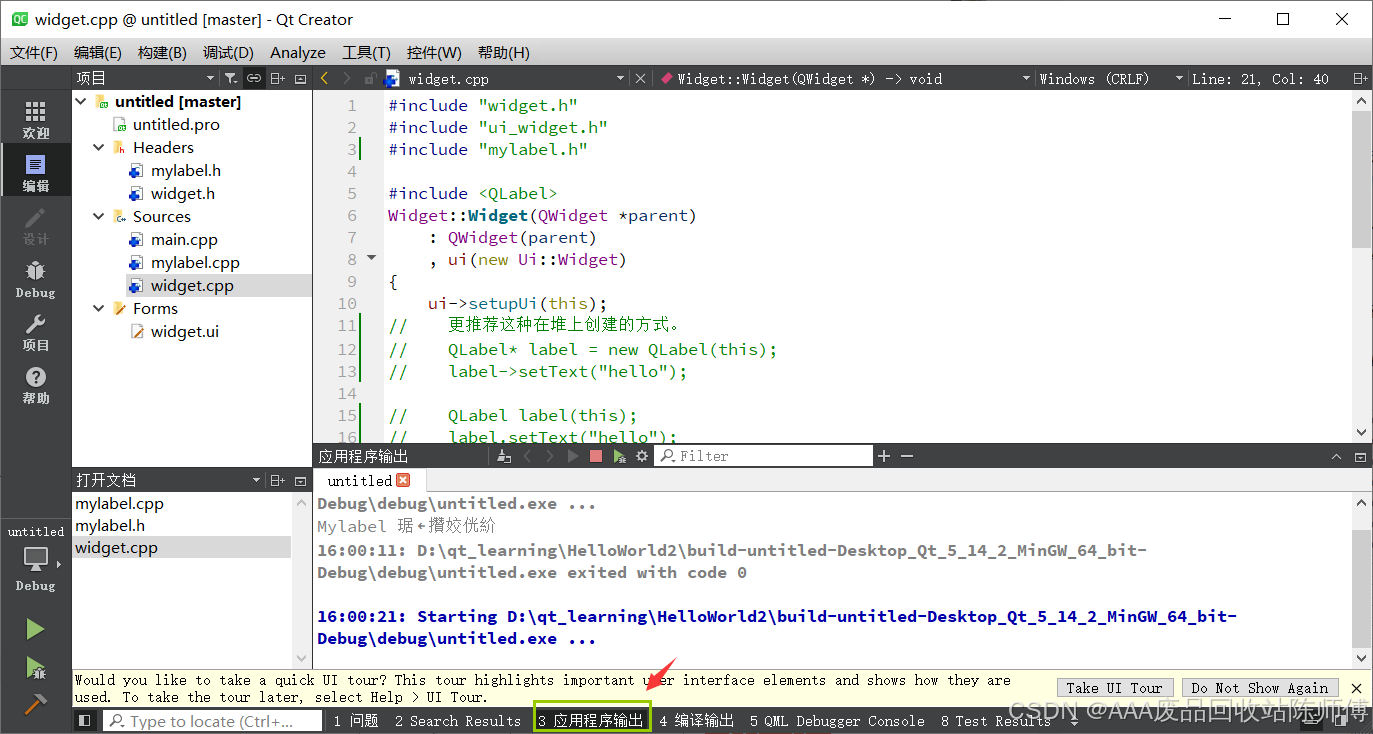
Task: Toggle synchronize with editor link icon
Action: point(254,78)
